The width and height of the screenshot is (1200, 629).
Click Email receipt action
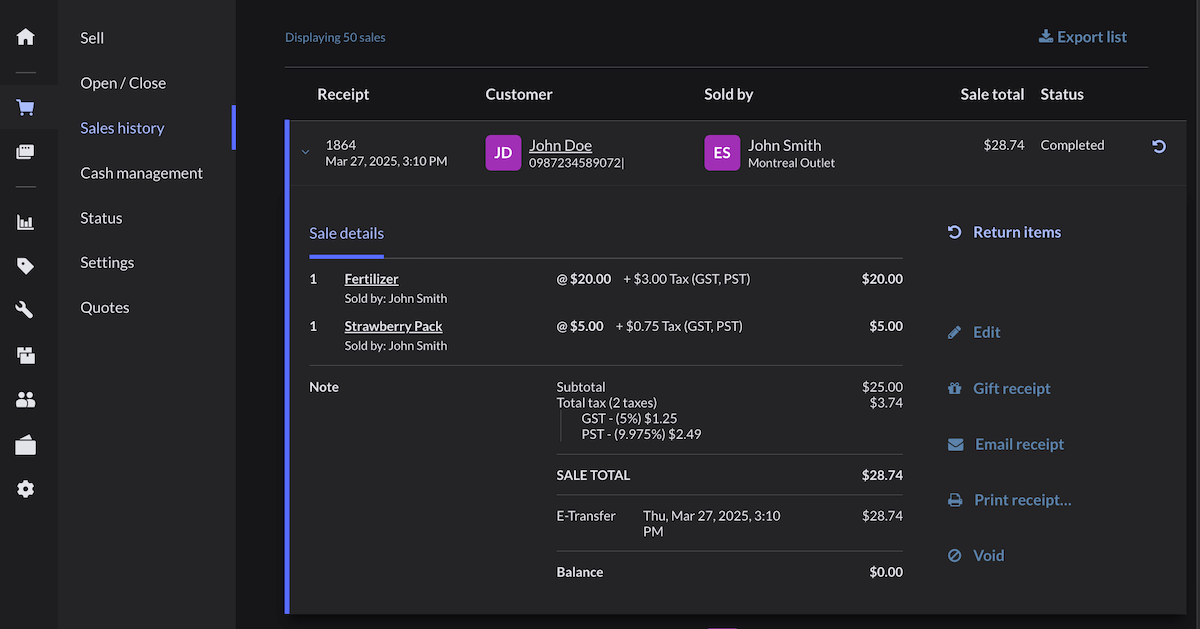[x=1019, y=444]
